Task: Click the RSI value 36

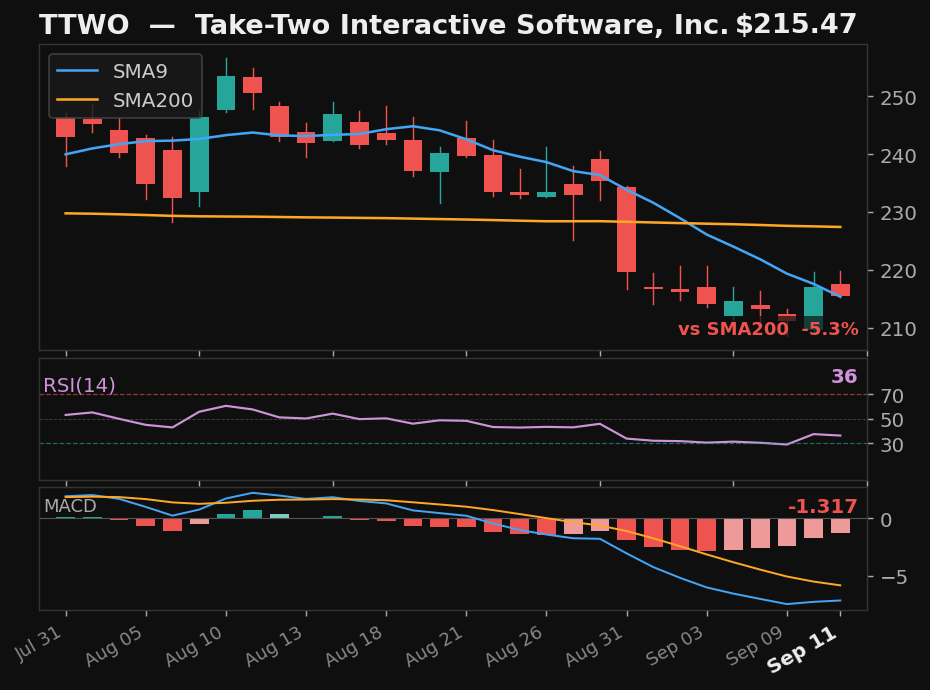Action: click(844, 376)
